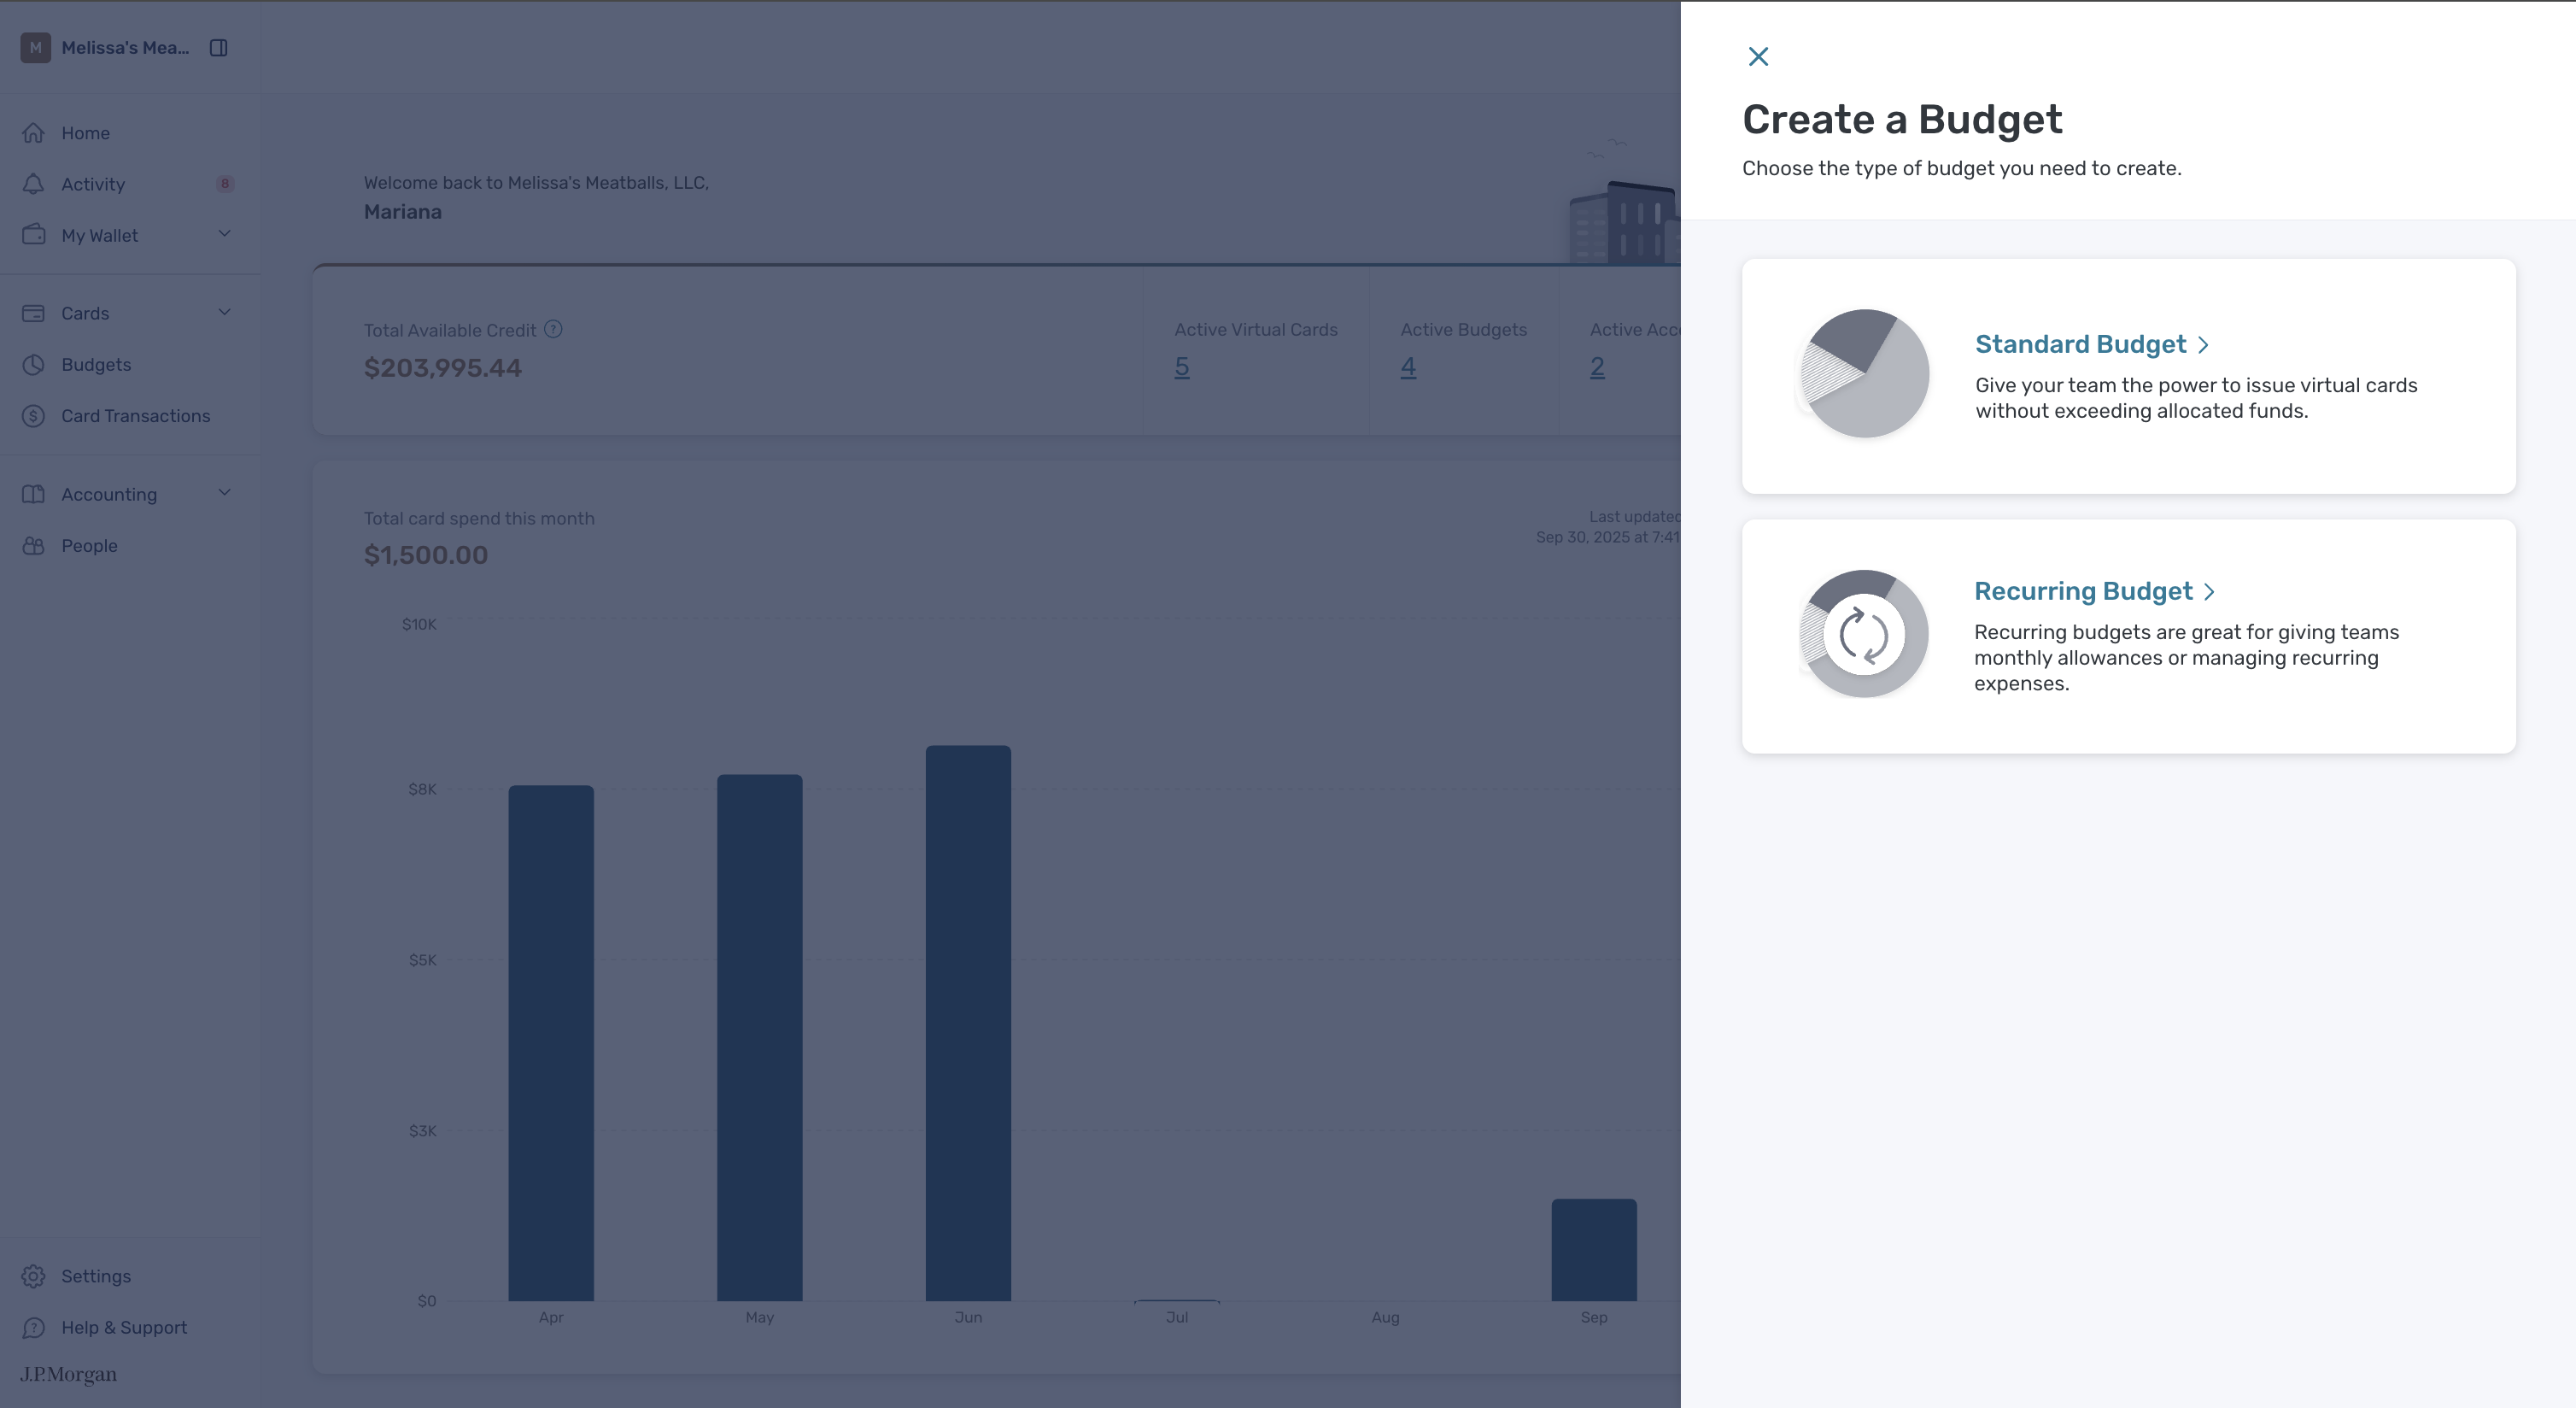The image size is (2576, 1408).
Task: Click the My Wallet icon
Action: (x=34, y=235)
